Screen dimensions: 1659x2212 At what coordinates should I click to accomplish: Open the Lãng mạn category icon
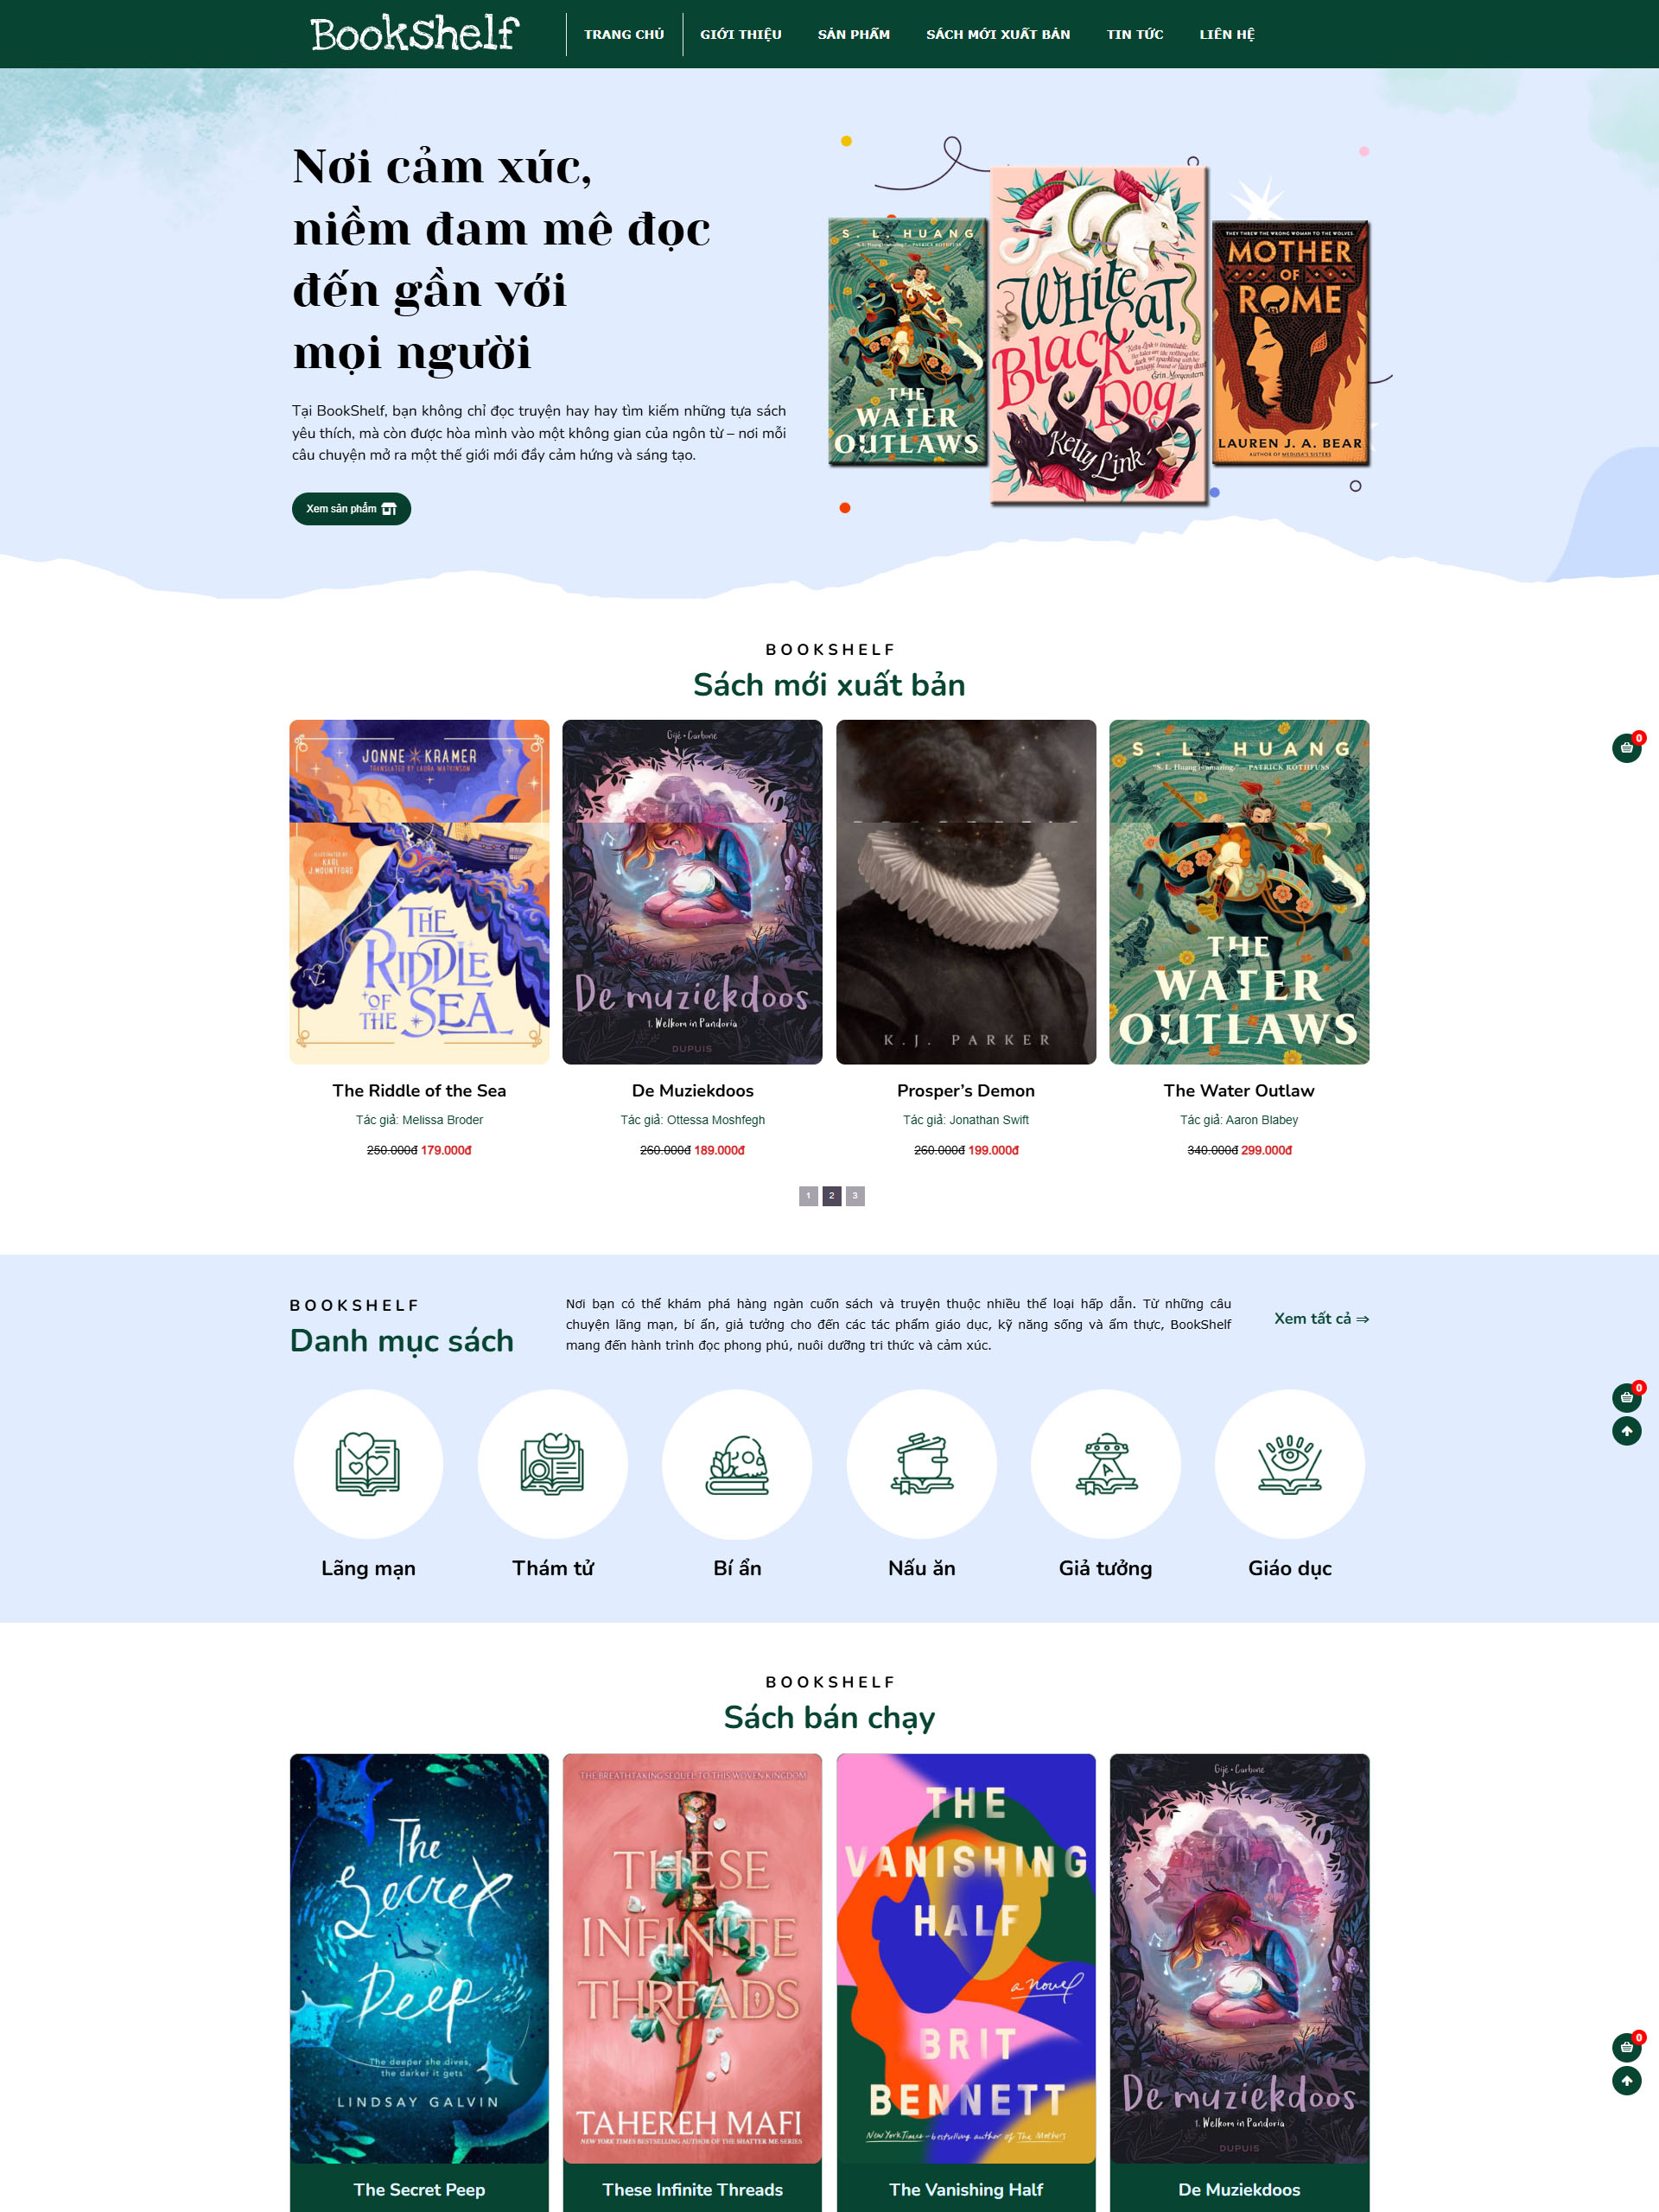pyautogui.click(x=368, y=1463)
